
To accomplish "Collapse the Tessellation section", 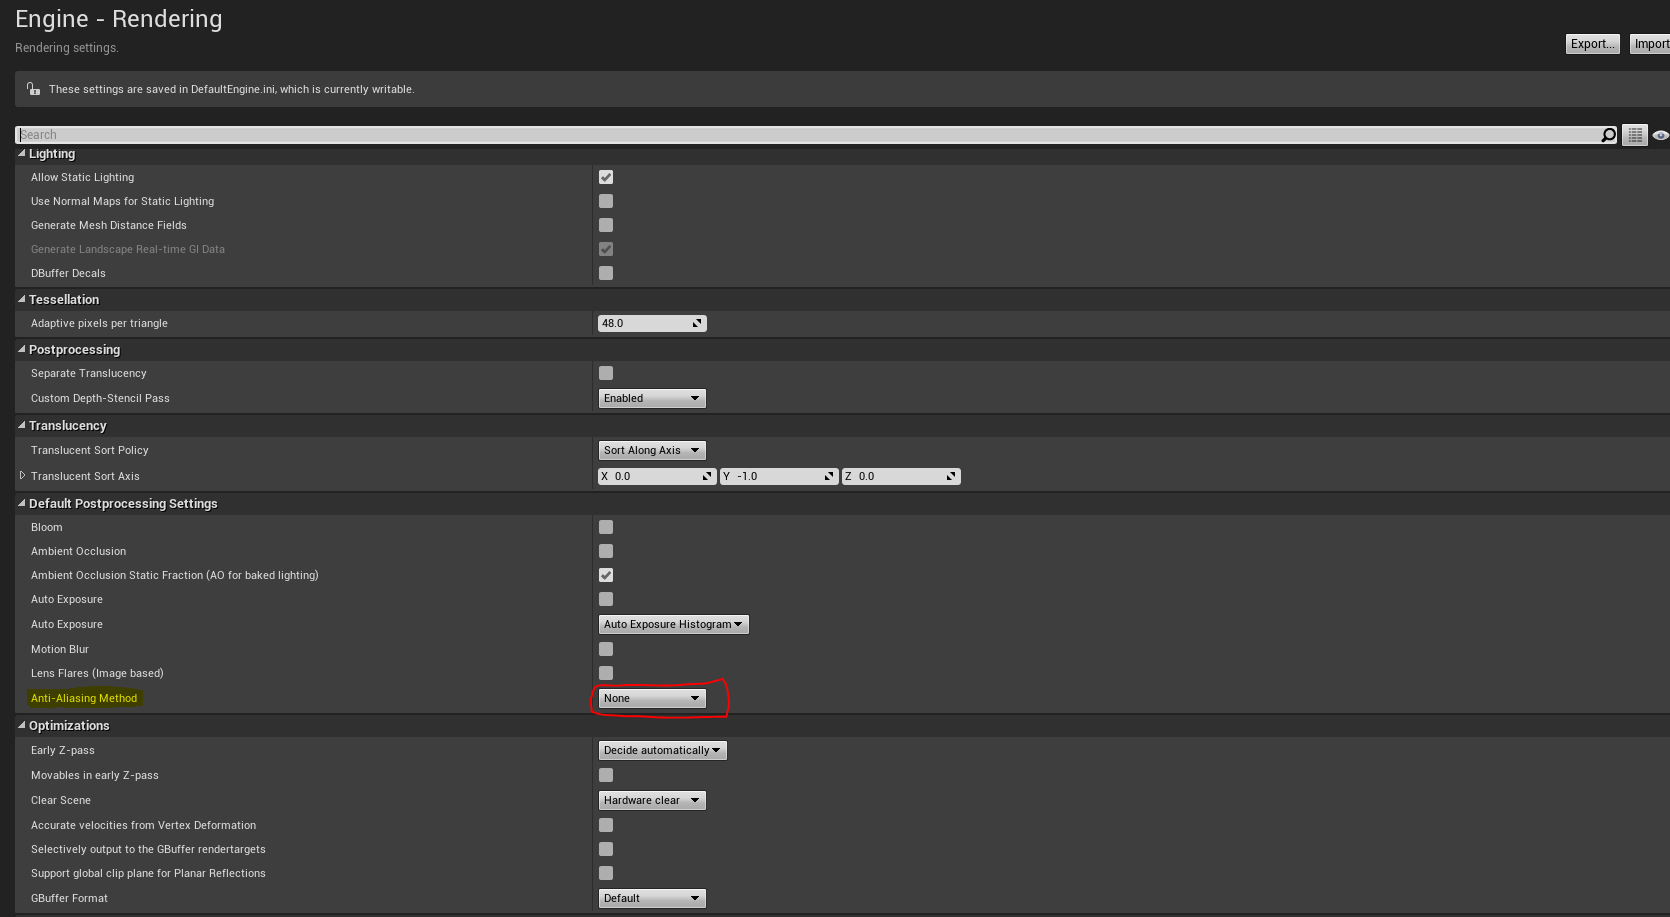I will click(x=22, y=299).
